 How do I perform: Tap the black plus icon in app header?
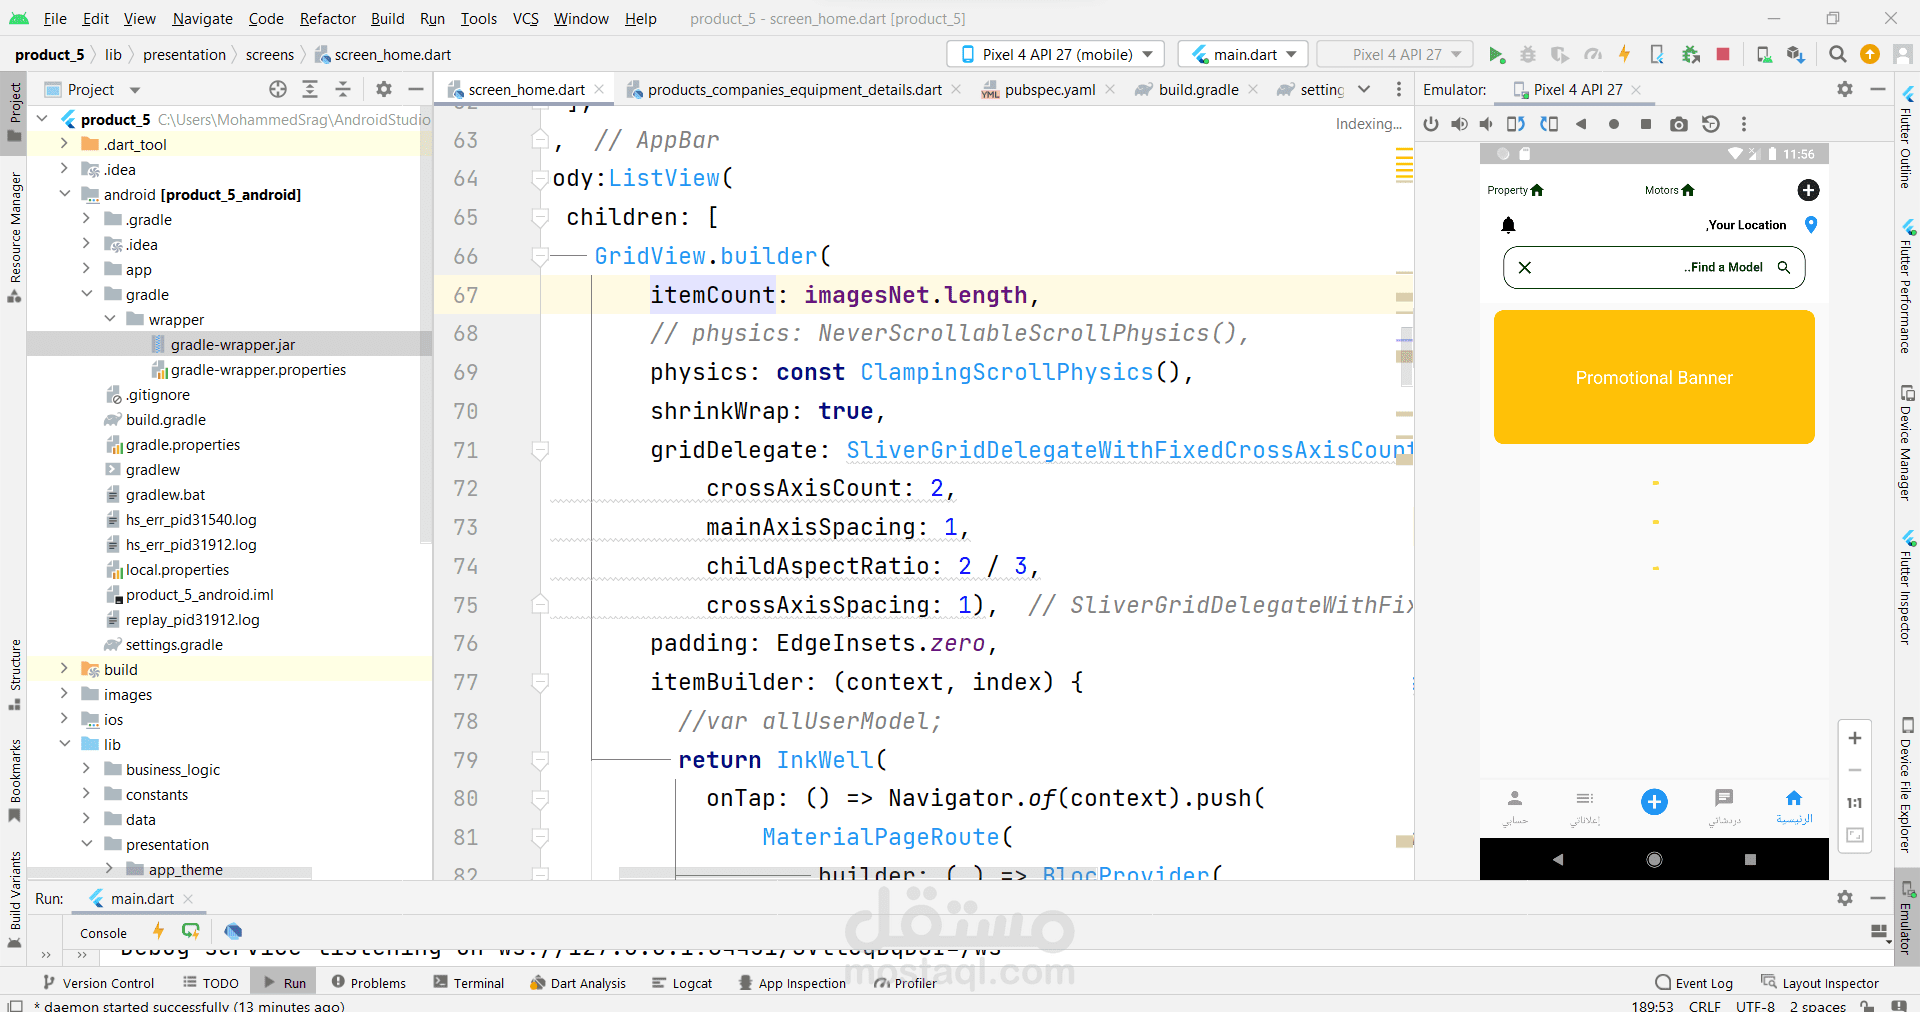(1808, 190)
